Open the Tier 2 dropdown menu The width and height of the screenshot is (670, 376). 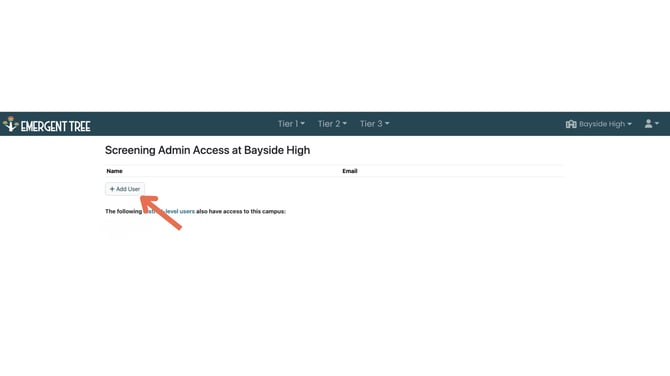[332, 124]
